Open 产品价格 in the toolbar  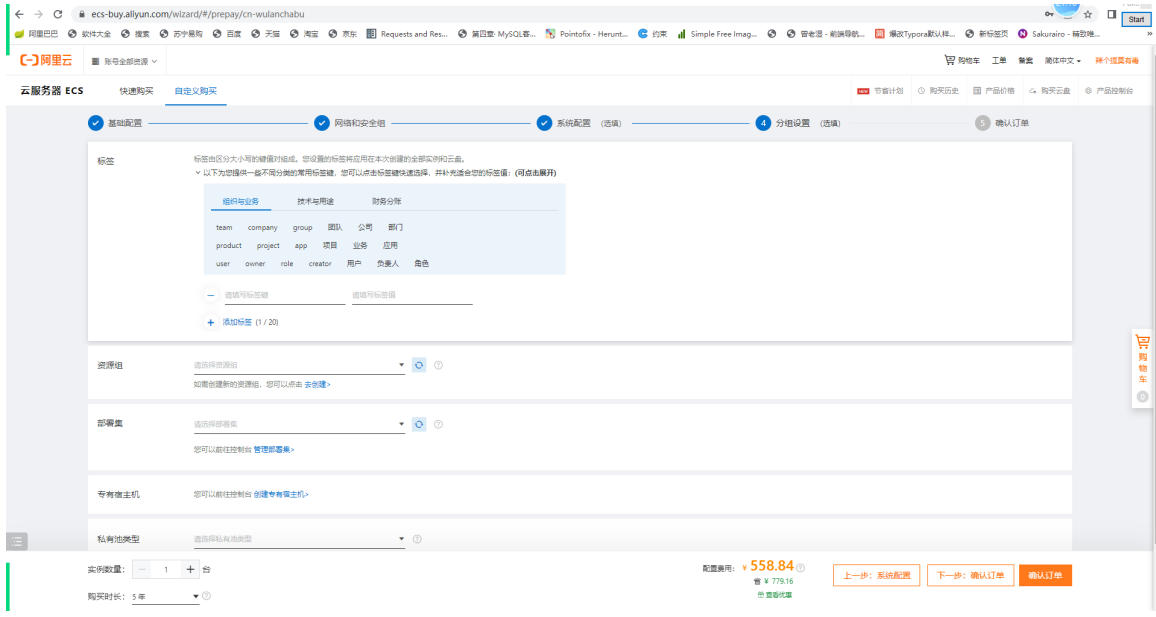[x=994, y=91]
